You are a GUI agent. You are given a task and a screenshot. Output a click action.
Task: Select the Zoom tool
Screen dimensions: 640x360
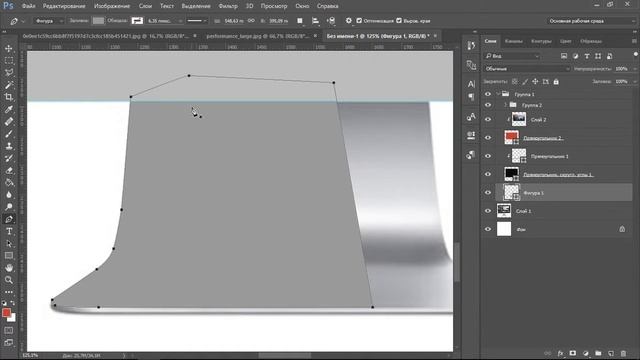[x=9, y=280]
